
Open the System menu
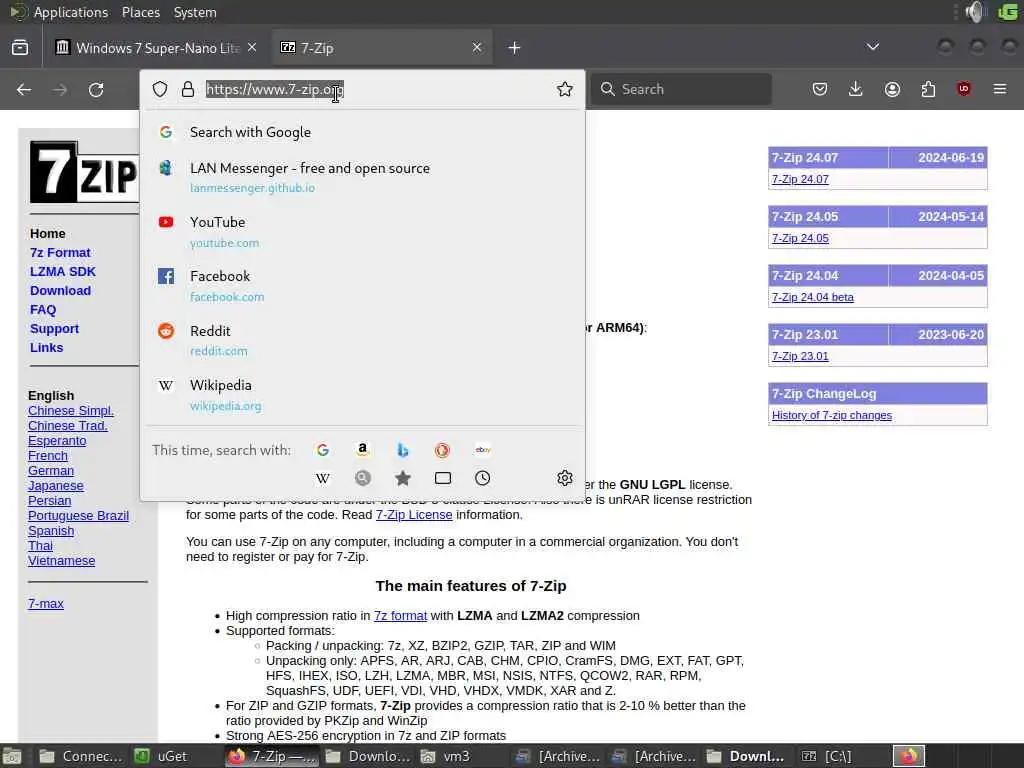[x=195, y=12]
